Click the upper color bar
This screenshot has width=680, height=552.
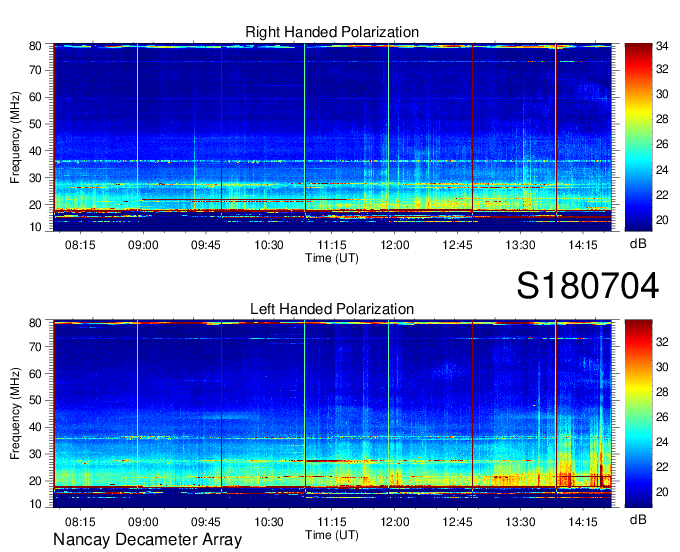click(638, 137)
